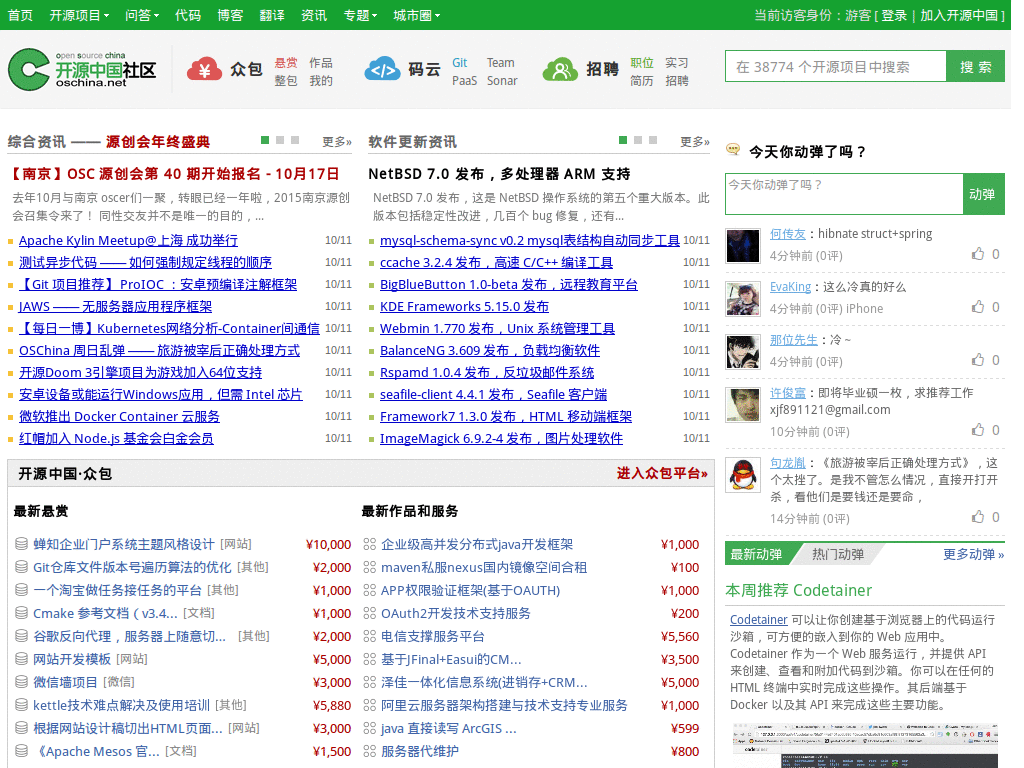
Task: Click thumbs-up on EvaKing's post
Action: point(978,307)
